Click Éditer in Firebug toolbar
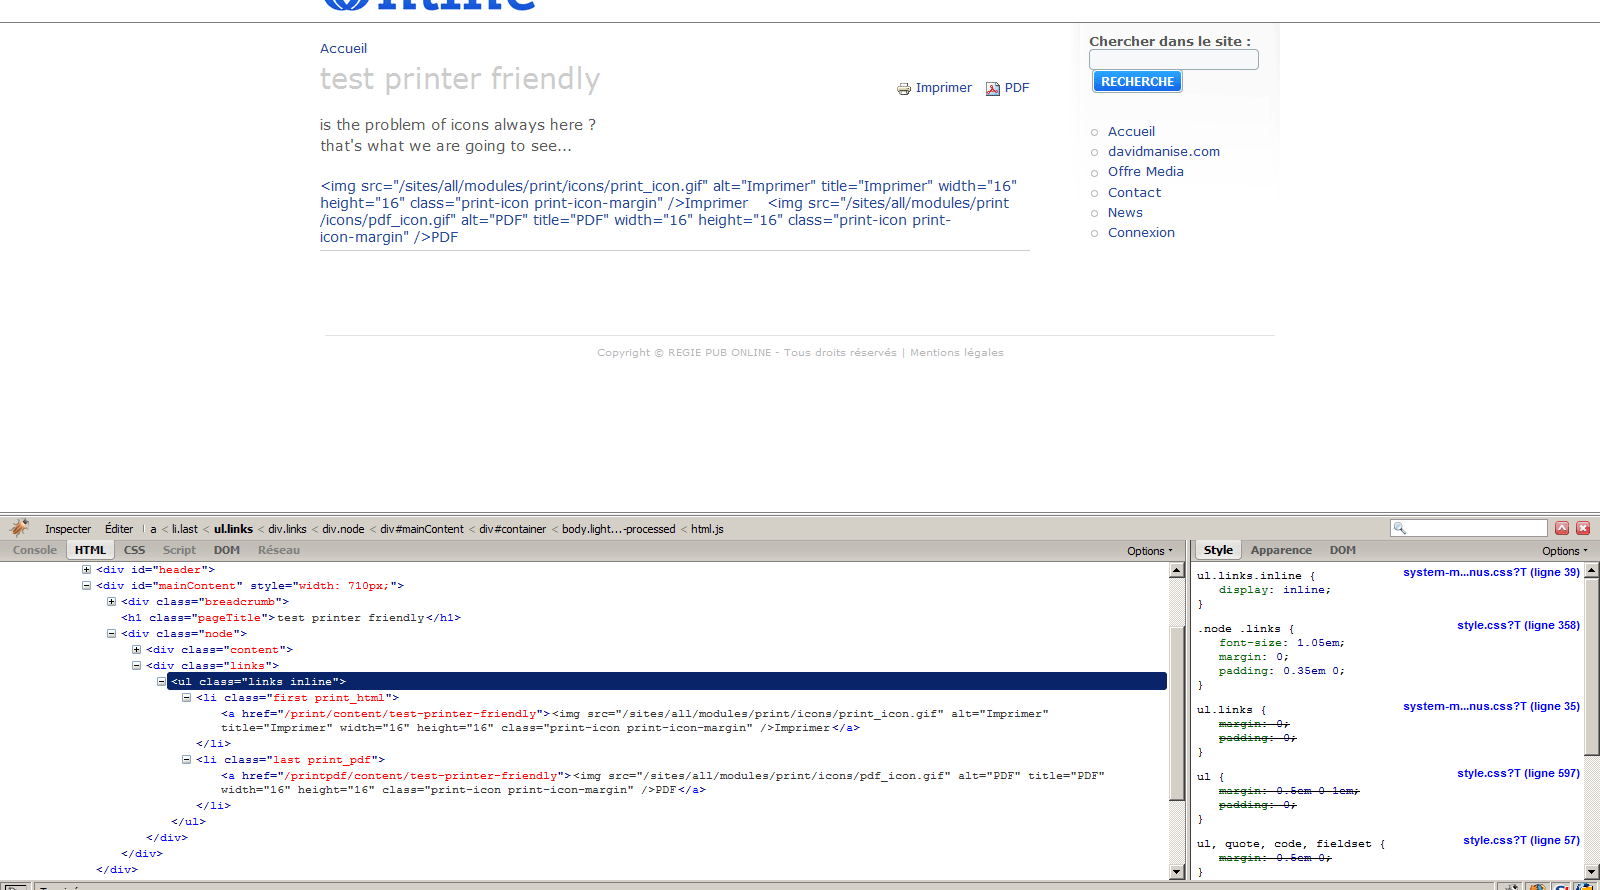Screen dimensions: 1600x890 (x=119, y=529)
